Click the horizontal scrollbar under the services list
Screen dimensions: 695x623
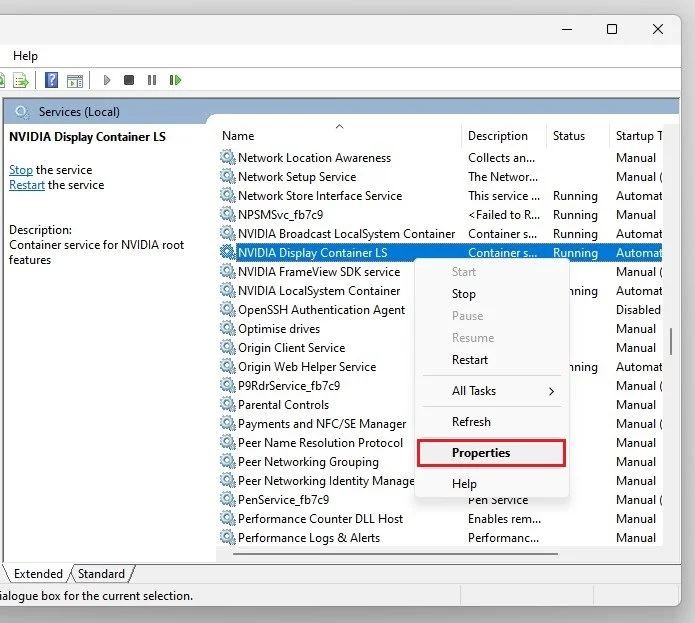pyautogui.click(x=395, y=554)
